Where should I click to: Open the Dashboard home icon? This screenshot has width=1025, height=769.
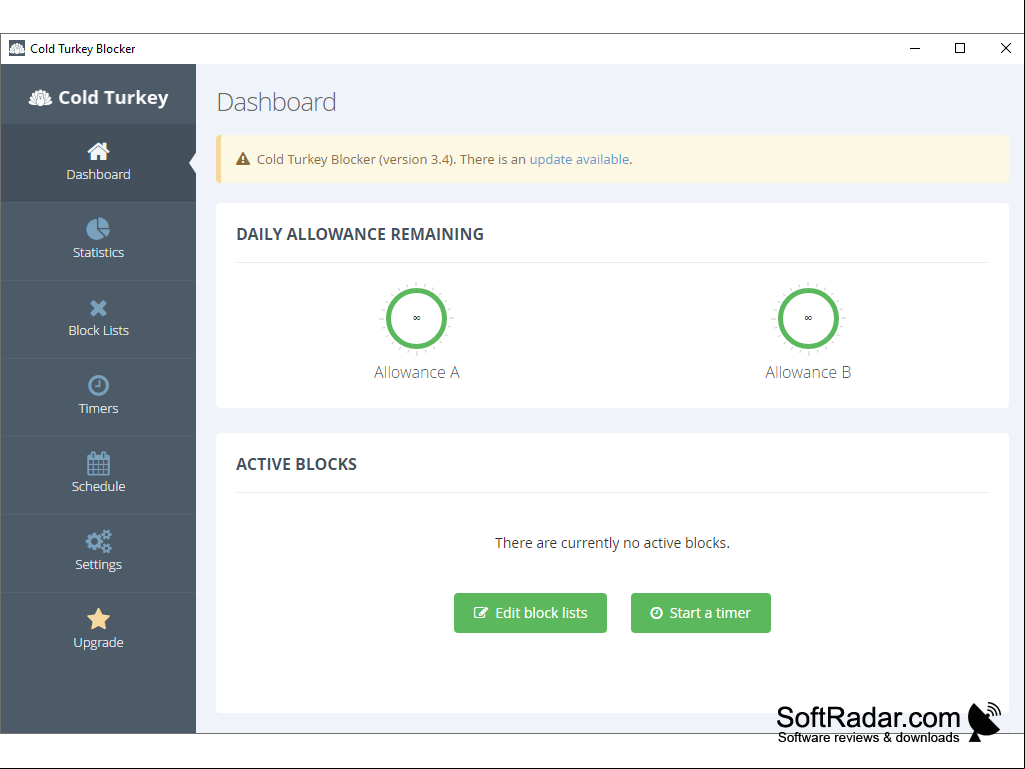(x=98, y=151)
